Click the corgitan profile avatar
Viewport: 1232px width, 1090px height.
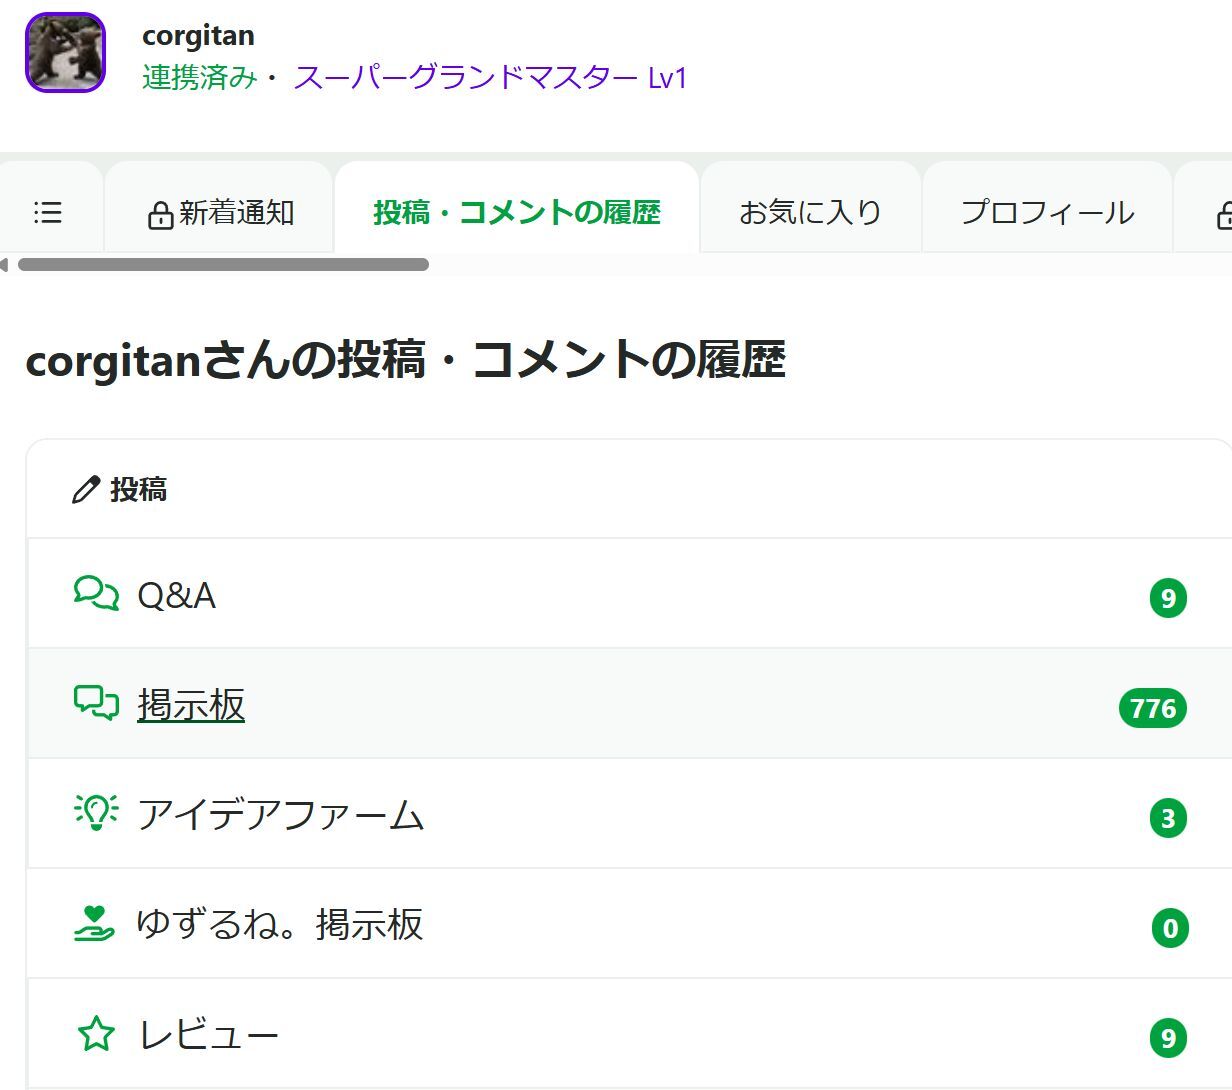click(65, 53)
